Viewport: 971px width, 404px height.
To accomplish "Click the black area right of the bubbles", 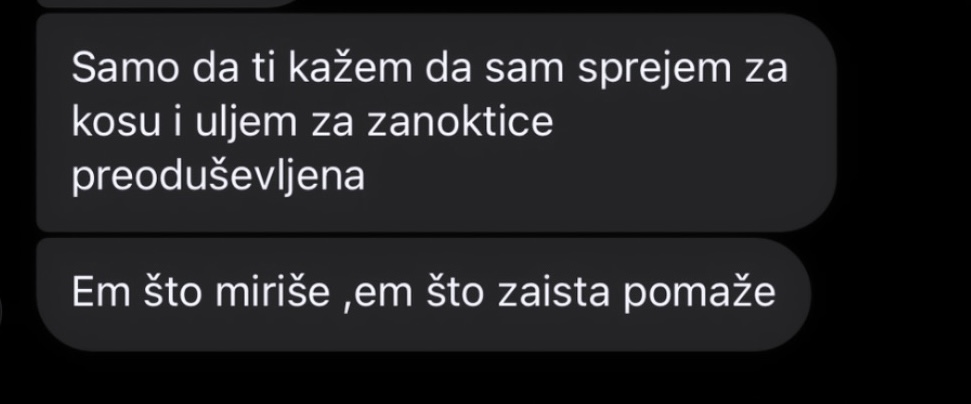I will coord(905,186).
